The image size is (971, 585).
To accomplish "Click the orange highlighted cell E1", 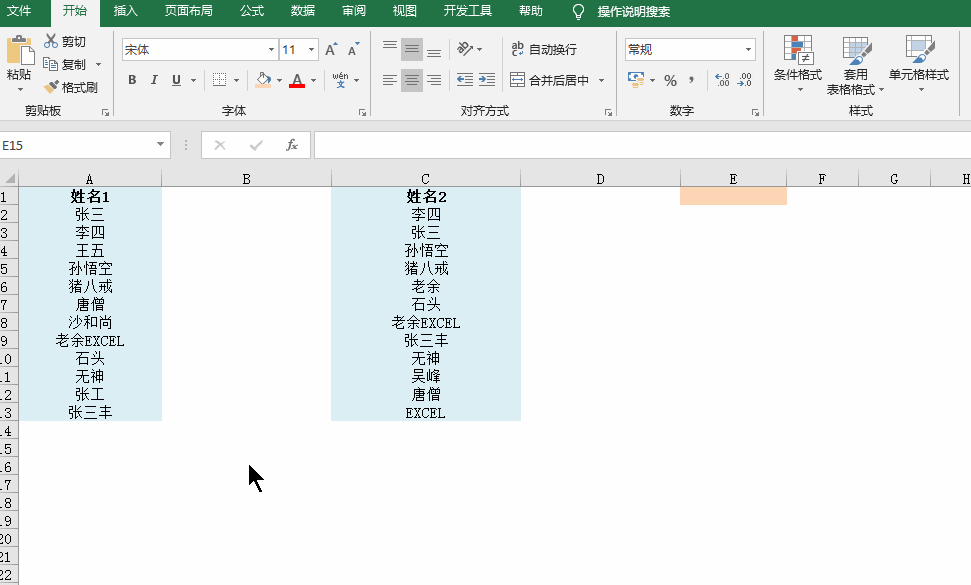I will (x=733, y=196).
